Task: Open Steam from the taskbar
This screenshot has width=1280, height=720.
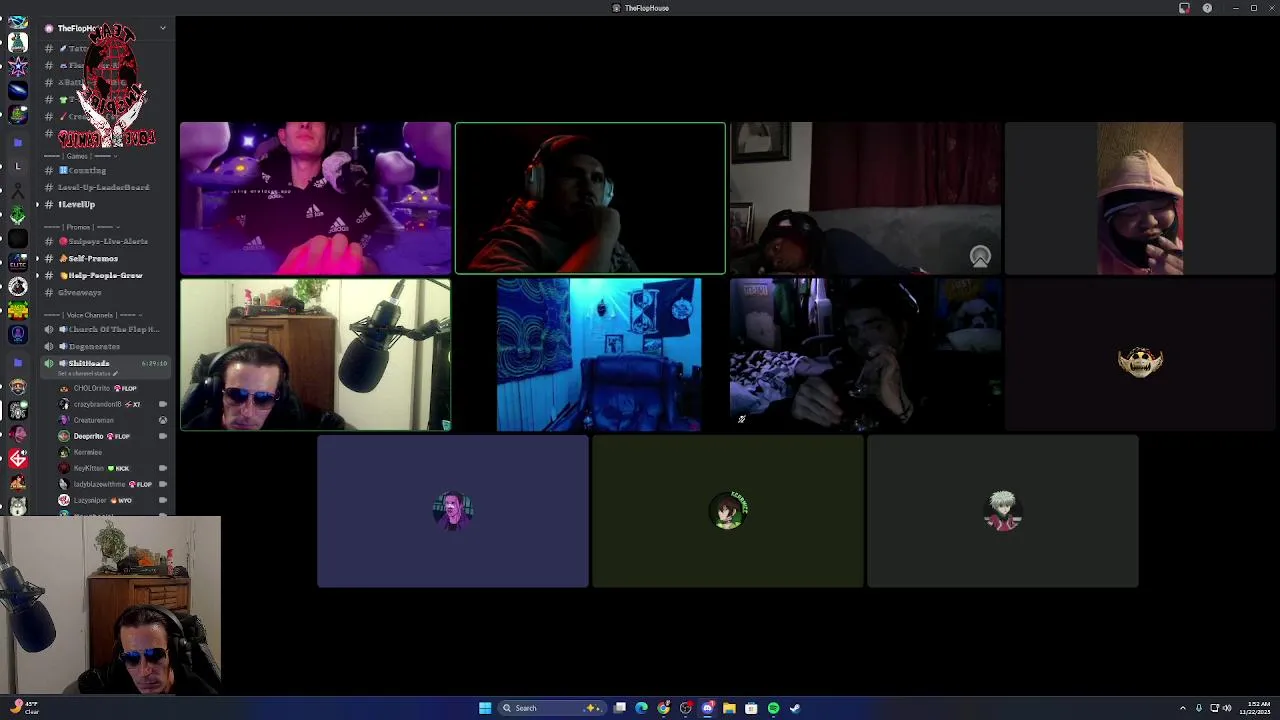Action: [x=795, y=708]
